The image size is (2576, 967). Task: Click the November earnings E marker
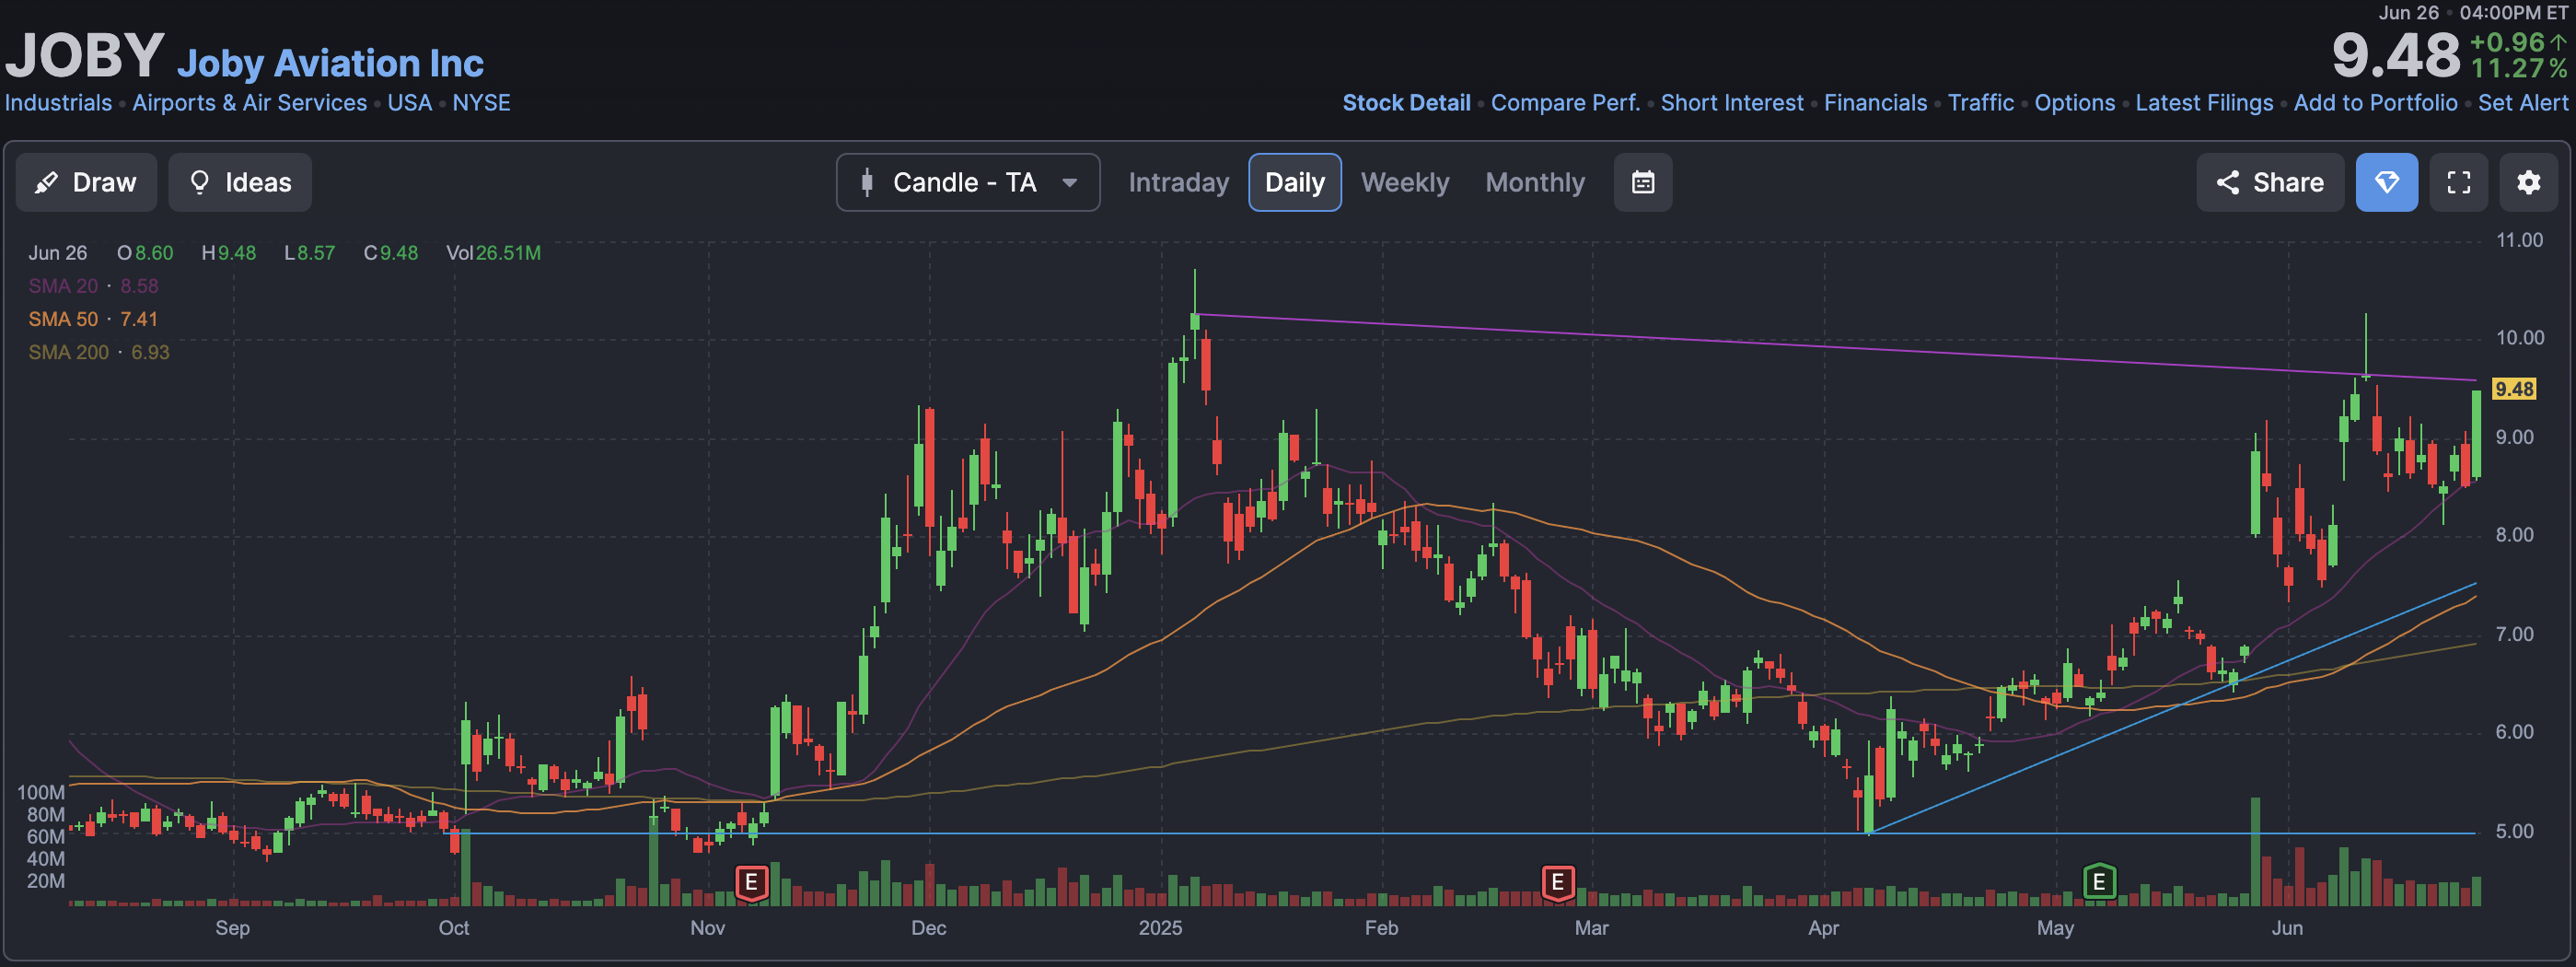[x=751, y=882]
